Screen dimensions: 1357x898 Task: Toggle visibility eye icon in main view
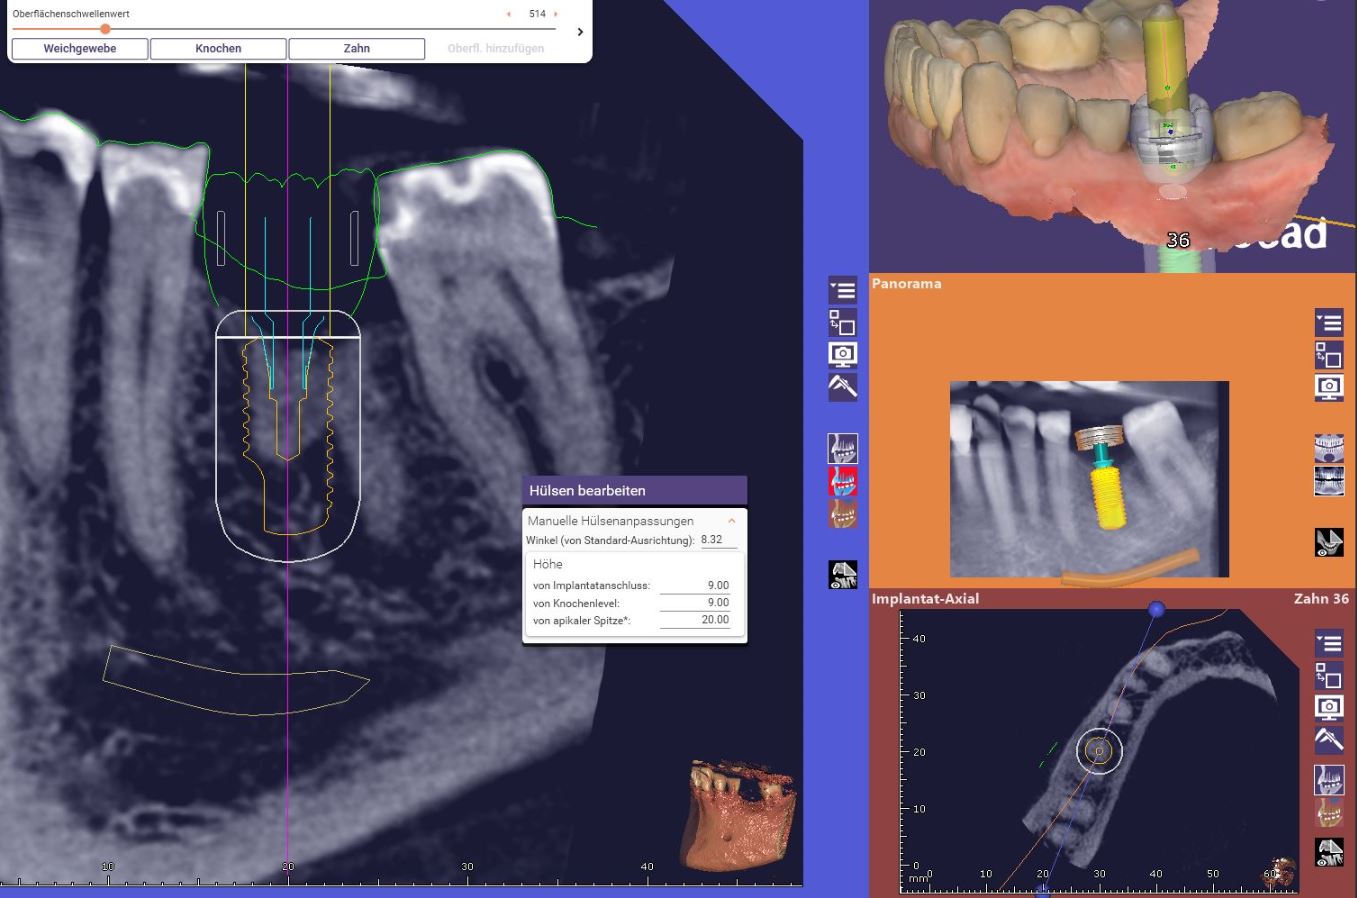point(842,575)
